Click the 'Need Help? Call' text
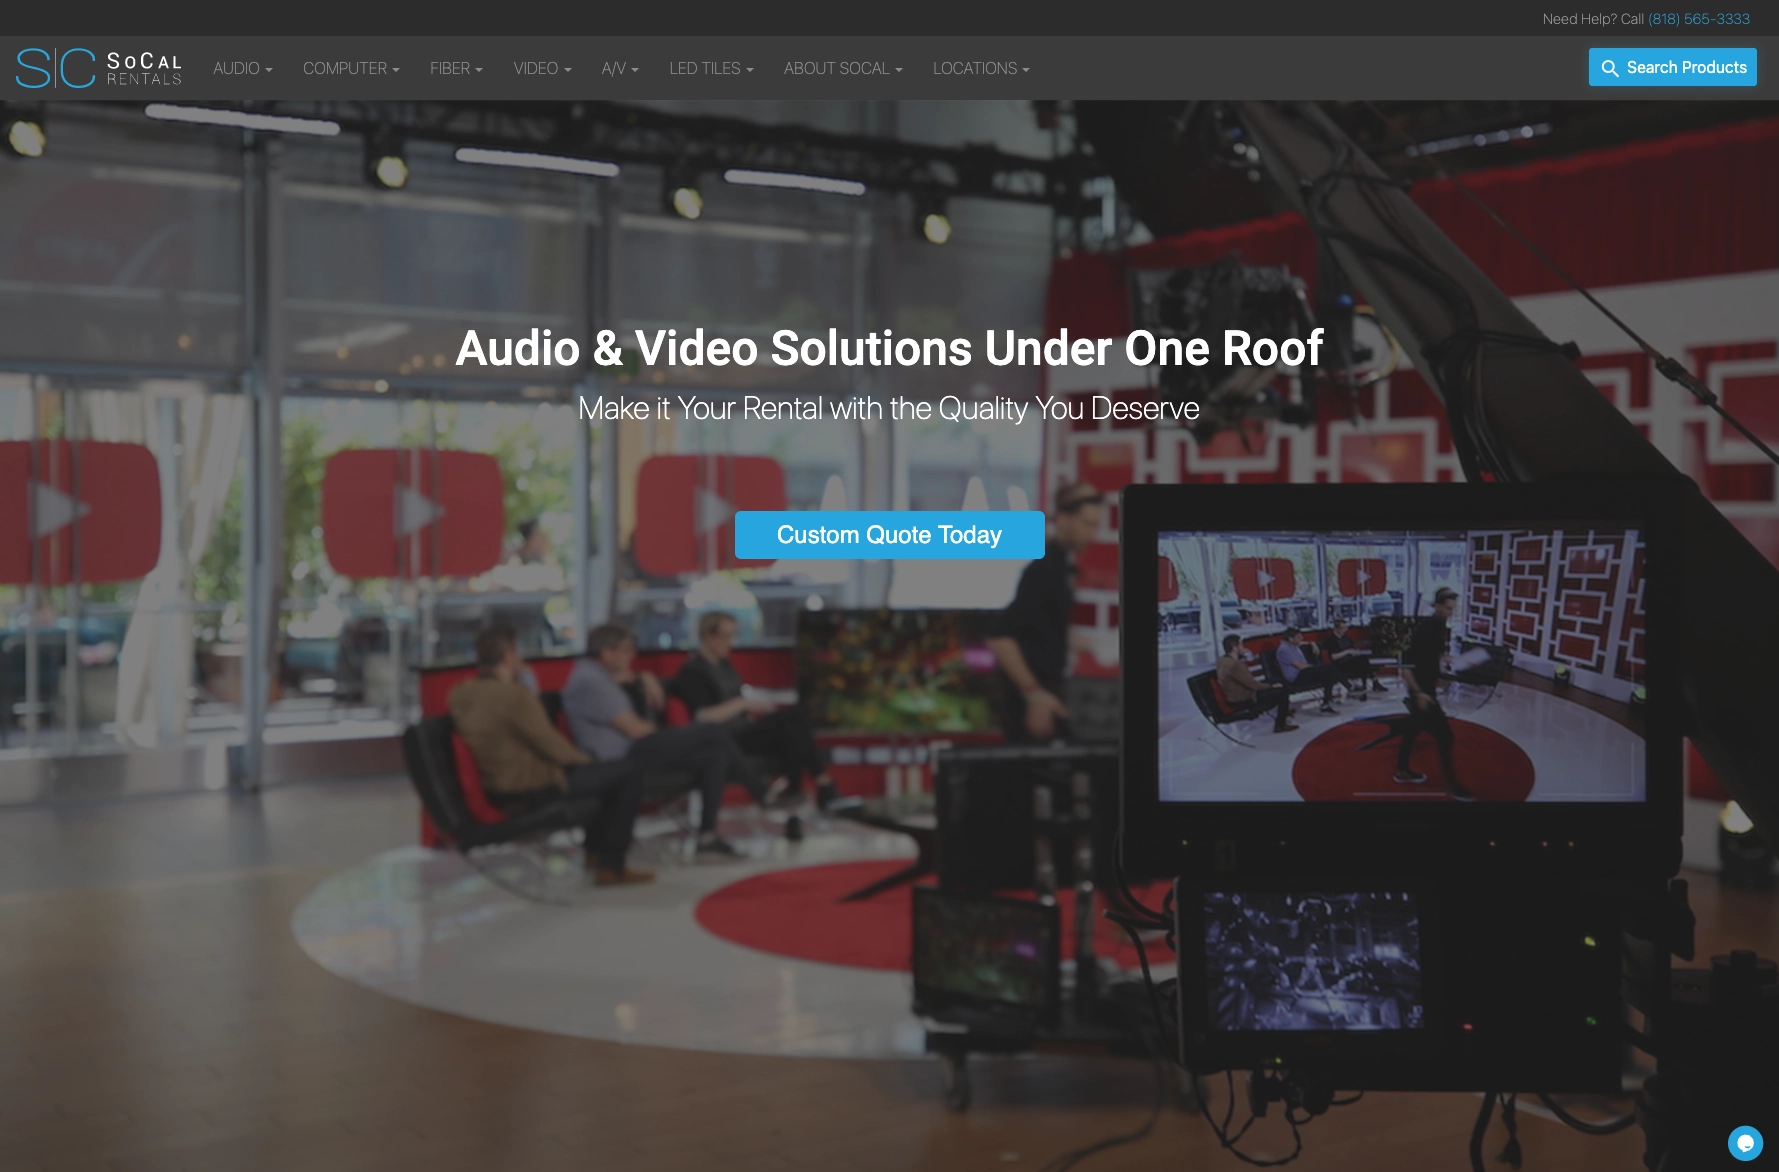Viewport: 1779px width, 1172px height. click(1592, 19)
